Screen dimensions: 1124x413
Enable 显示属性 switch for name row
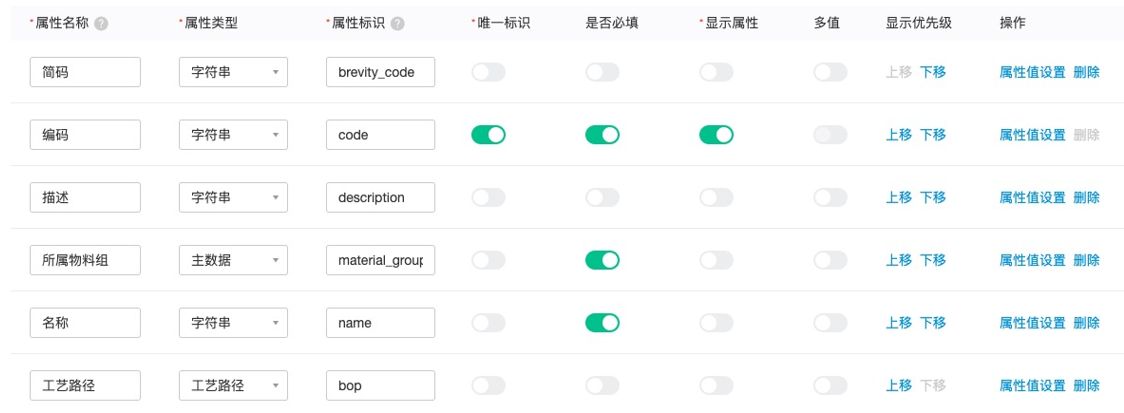coord(716,323)
